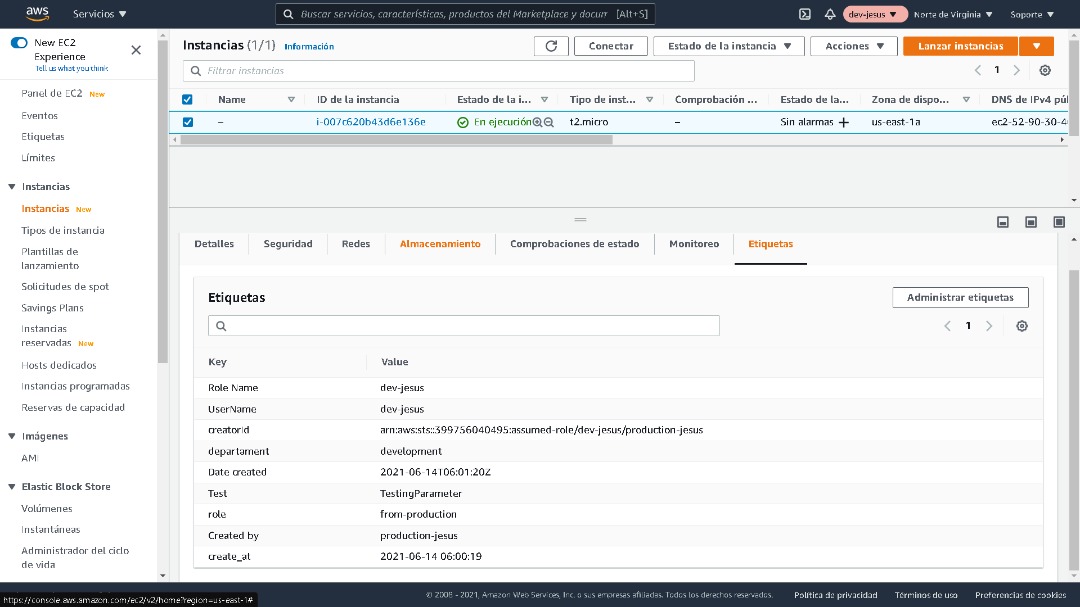Screen dimensions: 1080x607
Task: Click the Etiquetas search field
Action: click(464, 326)
